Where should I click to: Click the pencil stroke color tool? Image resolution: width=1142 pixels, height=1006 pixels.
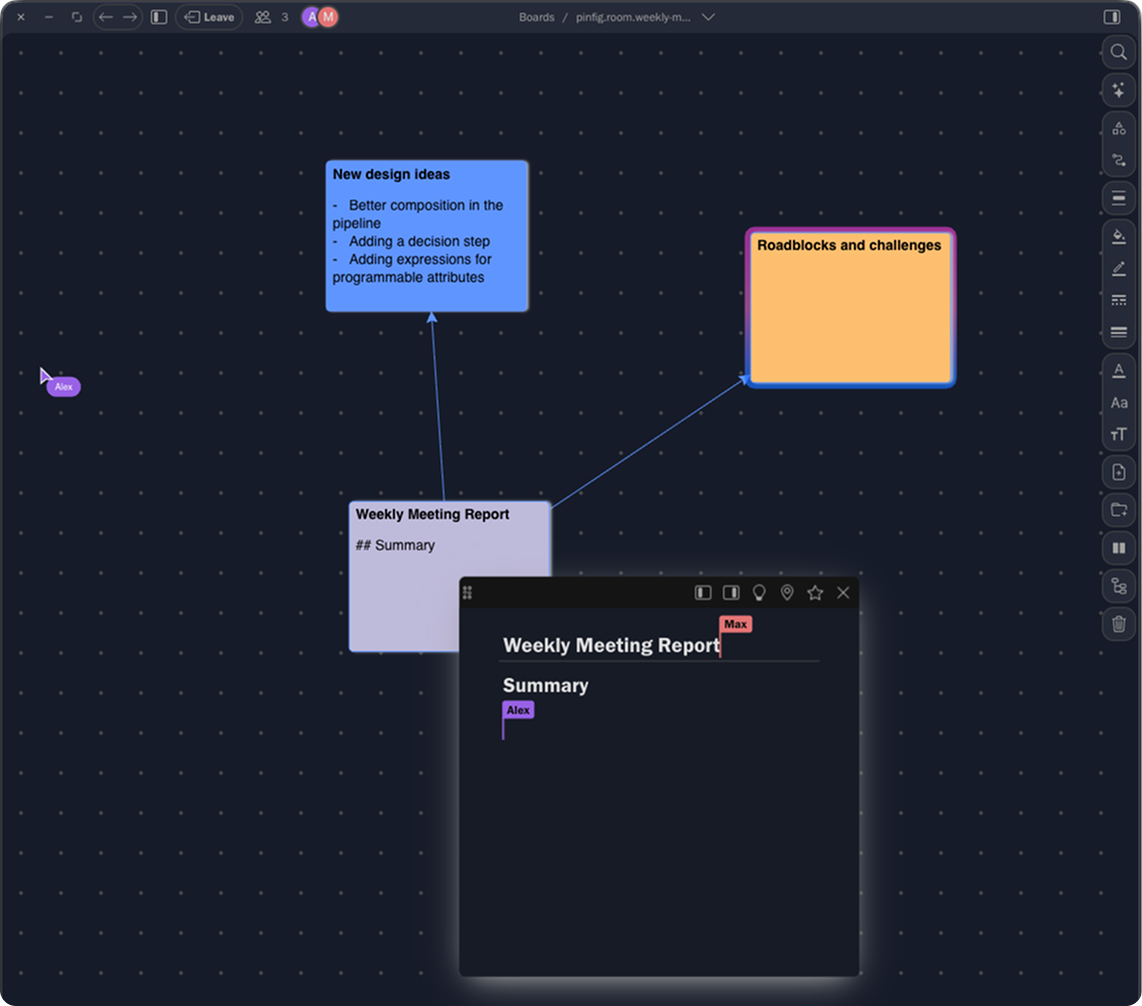(x=1118, y=268)
